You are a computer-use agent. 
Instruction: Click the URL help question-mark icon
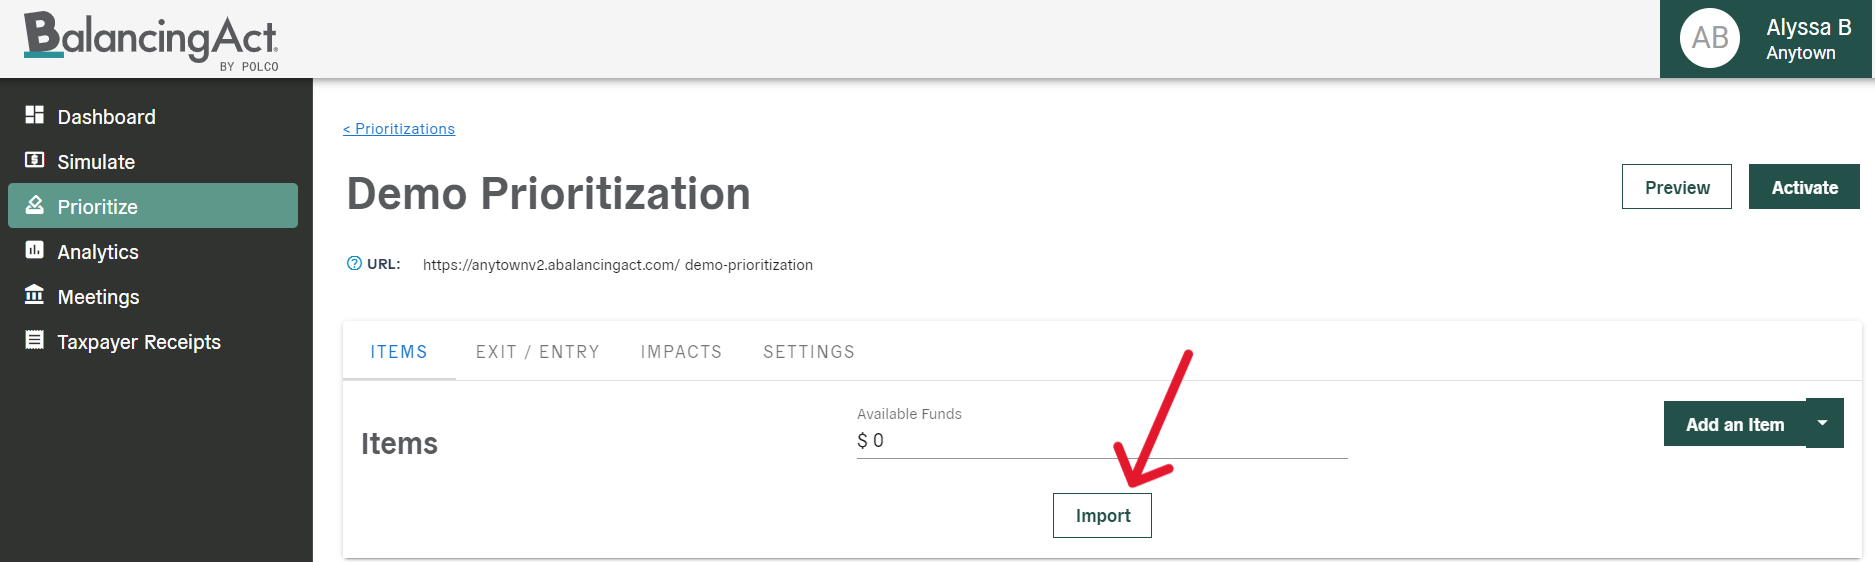point(354,264)
